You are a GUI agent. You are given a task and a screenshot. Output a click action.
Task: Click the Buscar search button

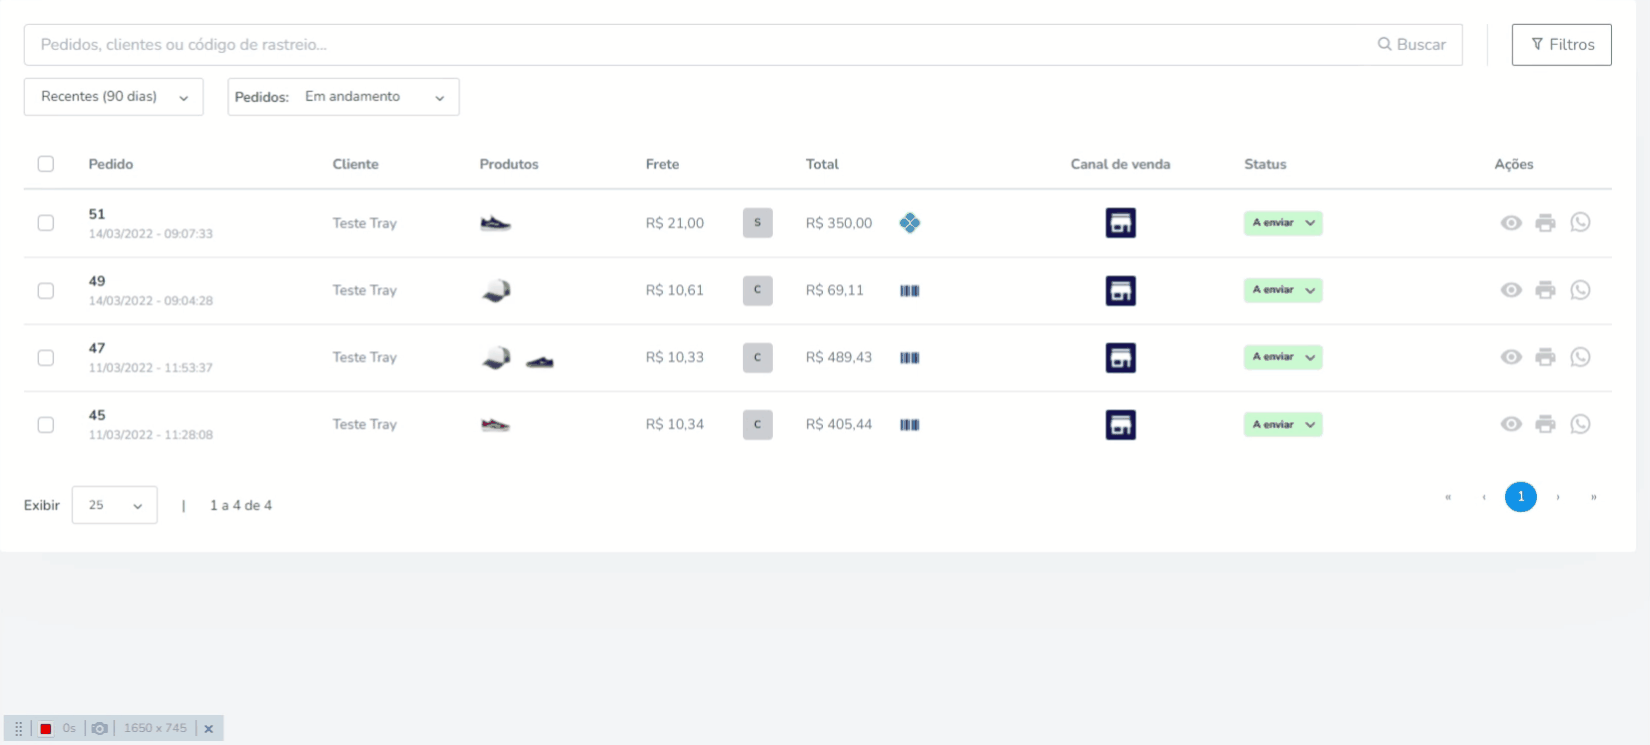click(1412, 45)
